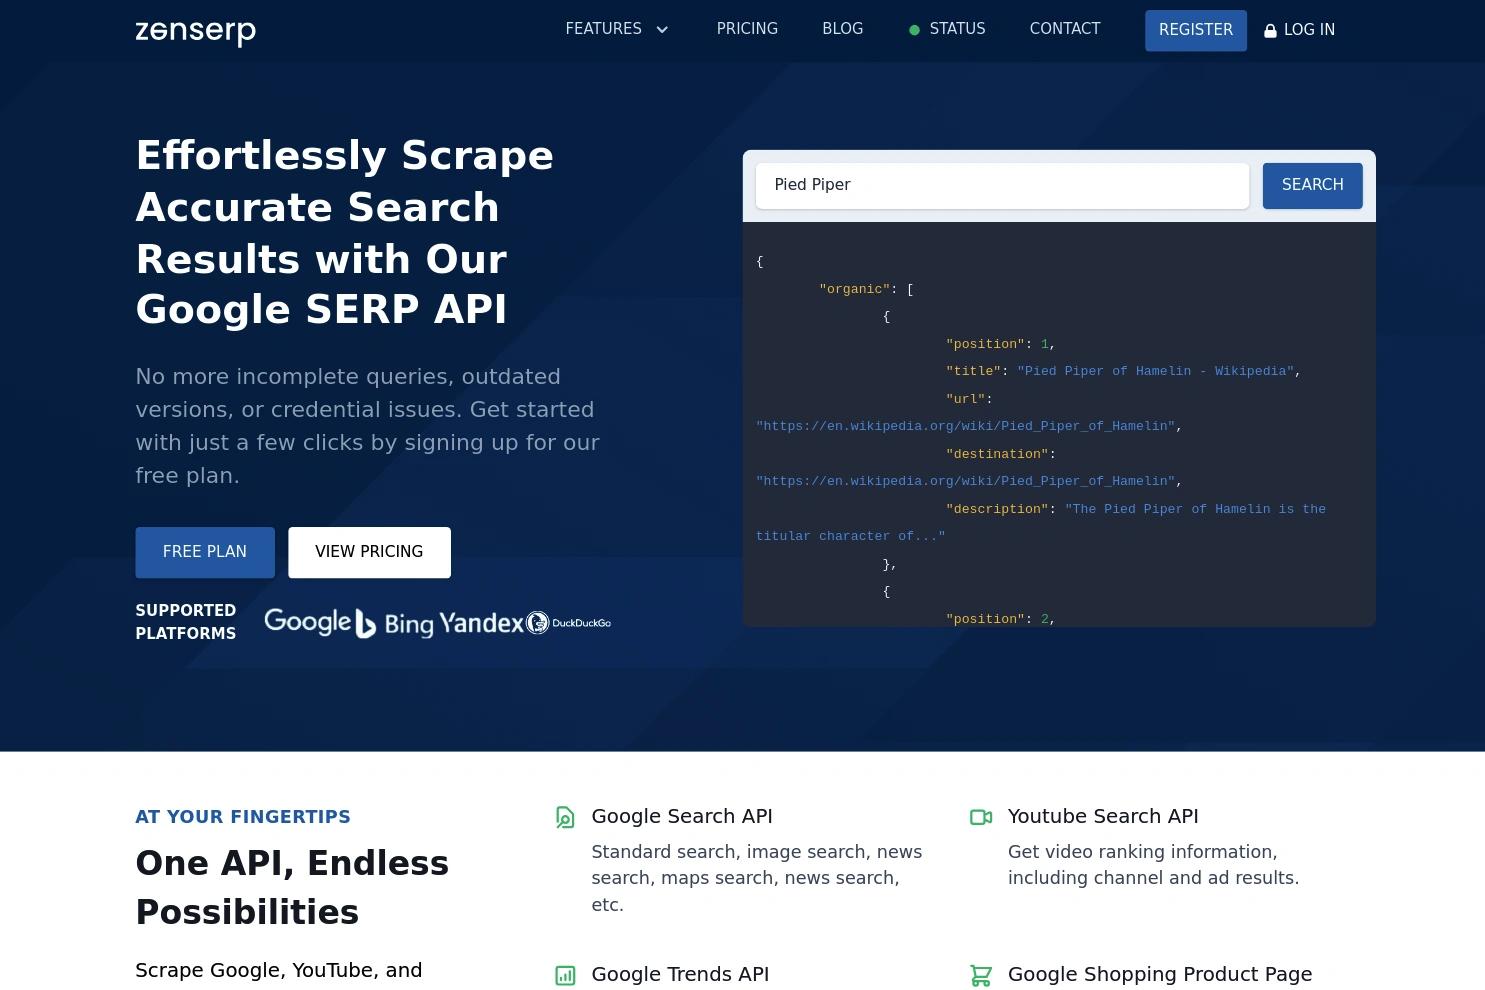This screenshot has height=990, width=1485.
Task: Click the "destination" key in JSON output
Action: (997, 454)
